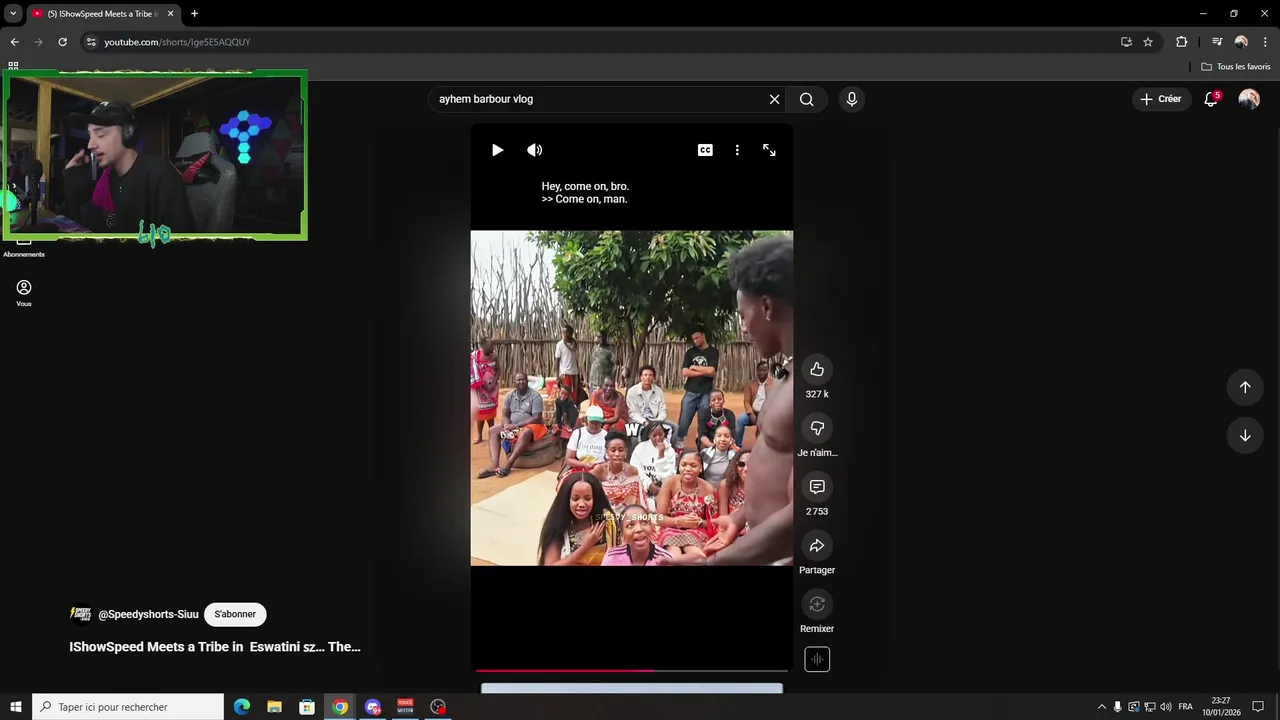Reload the YouTube page

[x=62, y=42]
